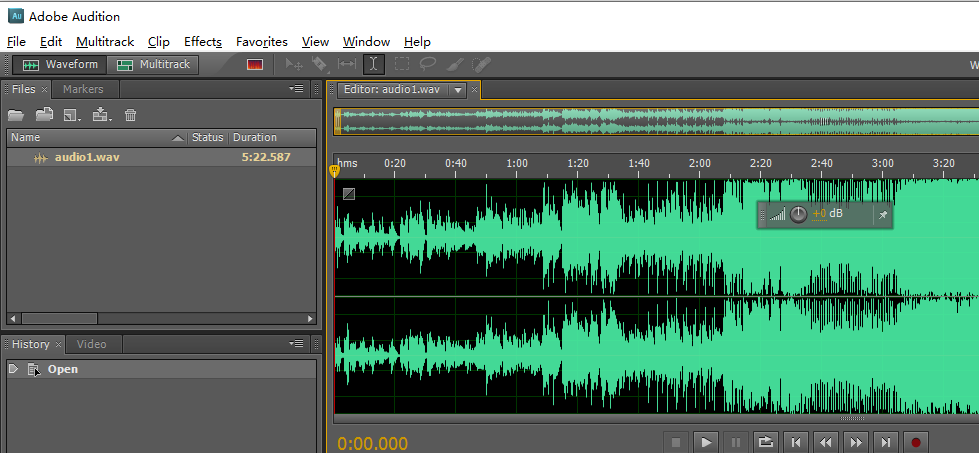Move playhead to next marker

coord(885,442)
